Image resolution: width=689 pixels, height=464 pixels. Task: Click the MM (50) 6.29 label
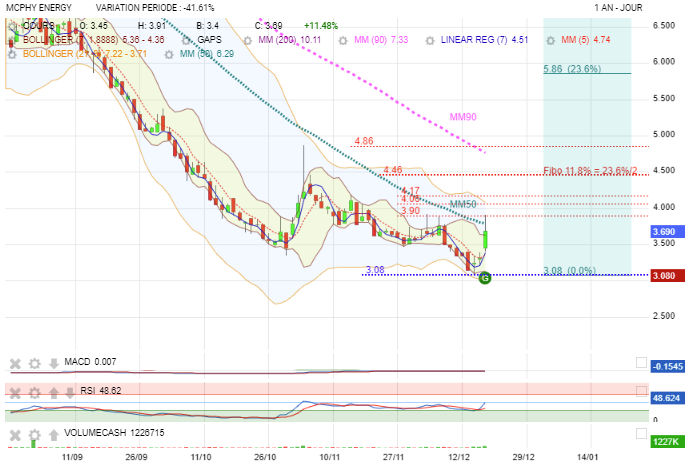pyautogui.click(x=207, y=54)
